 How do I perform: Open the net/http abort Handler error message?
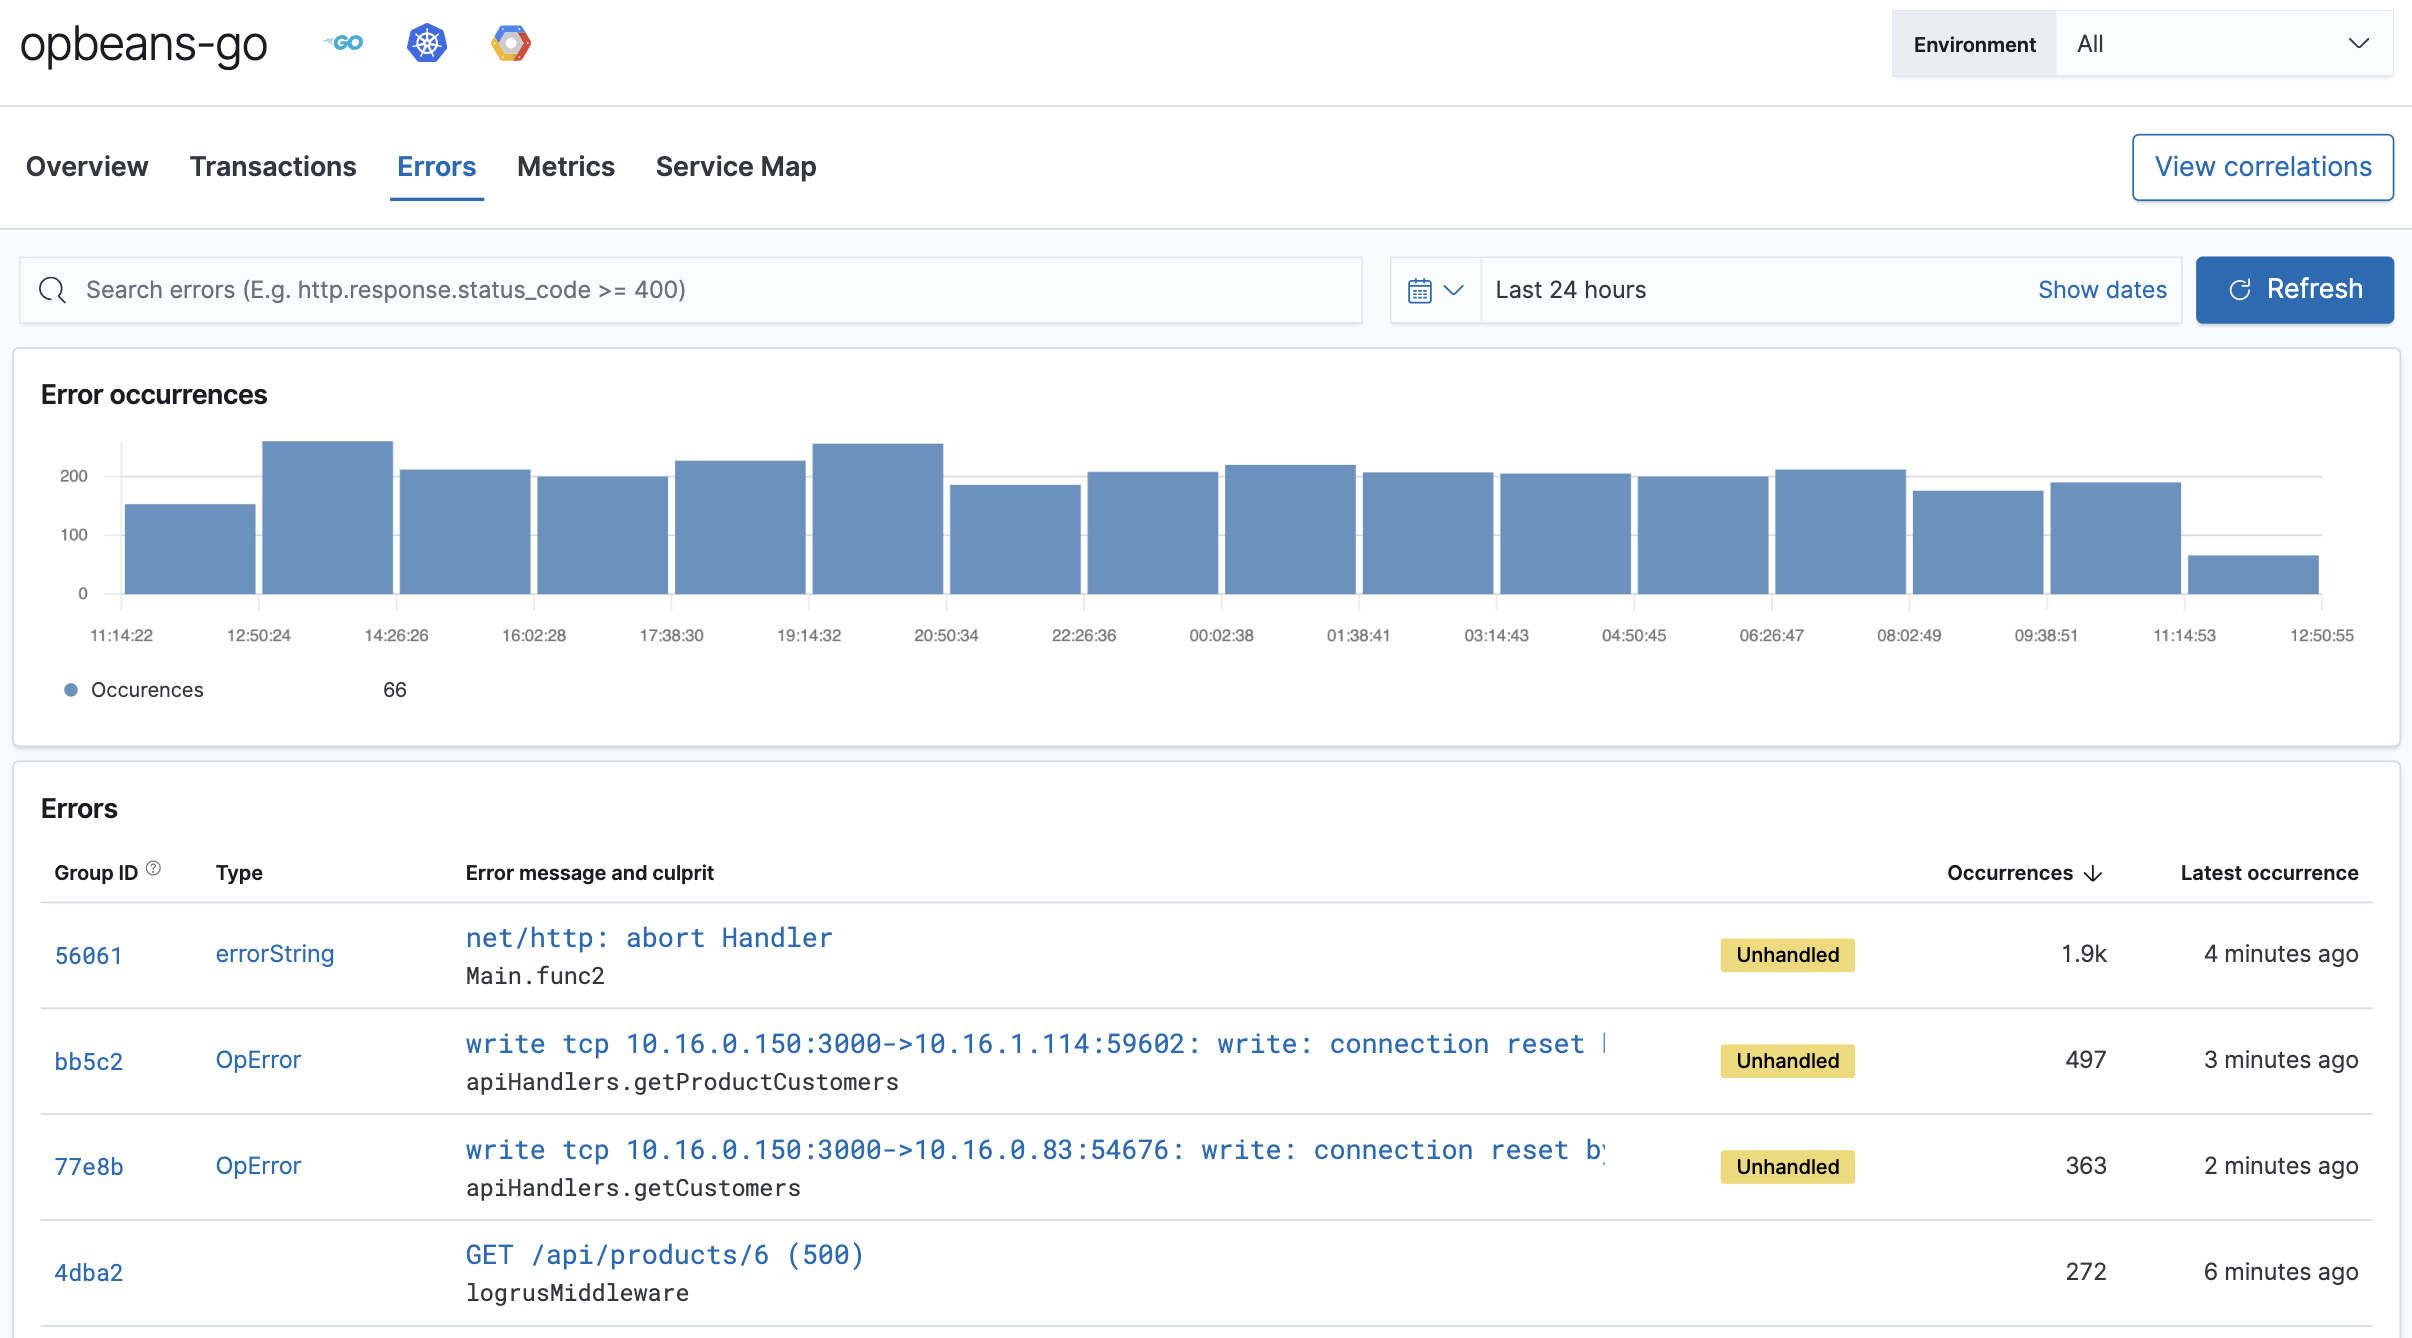(x=648, y=937)
